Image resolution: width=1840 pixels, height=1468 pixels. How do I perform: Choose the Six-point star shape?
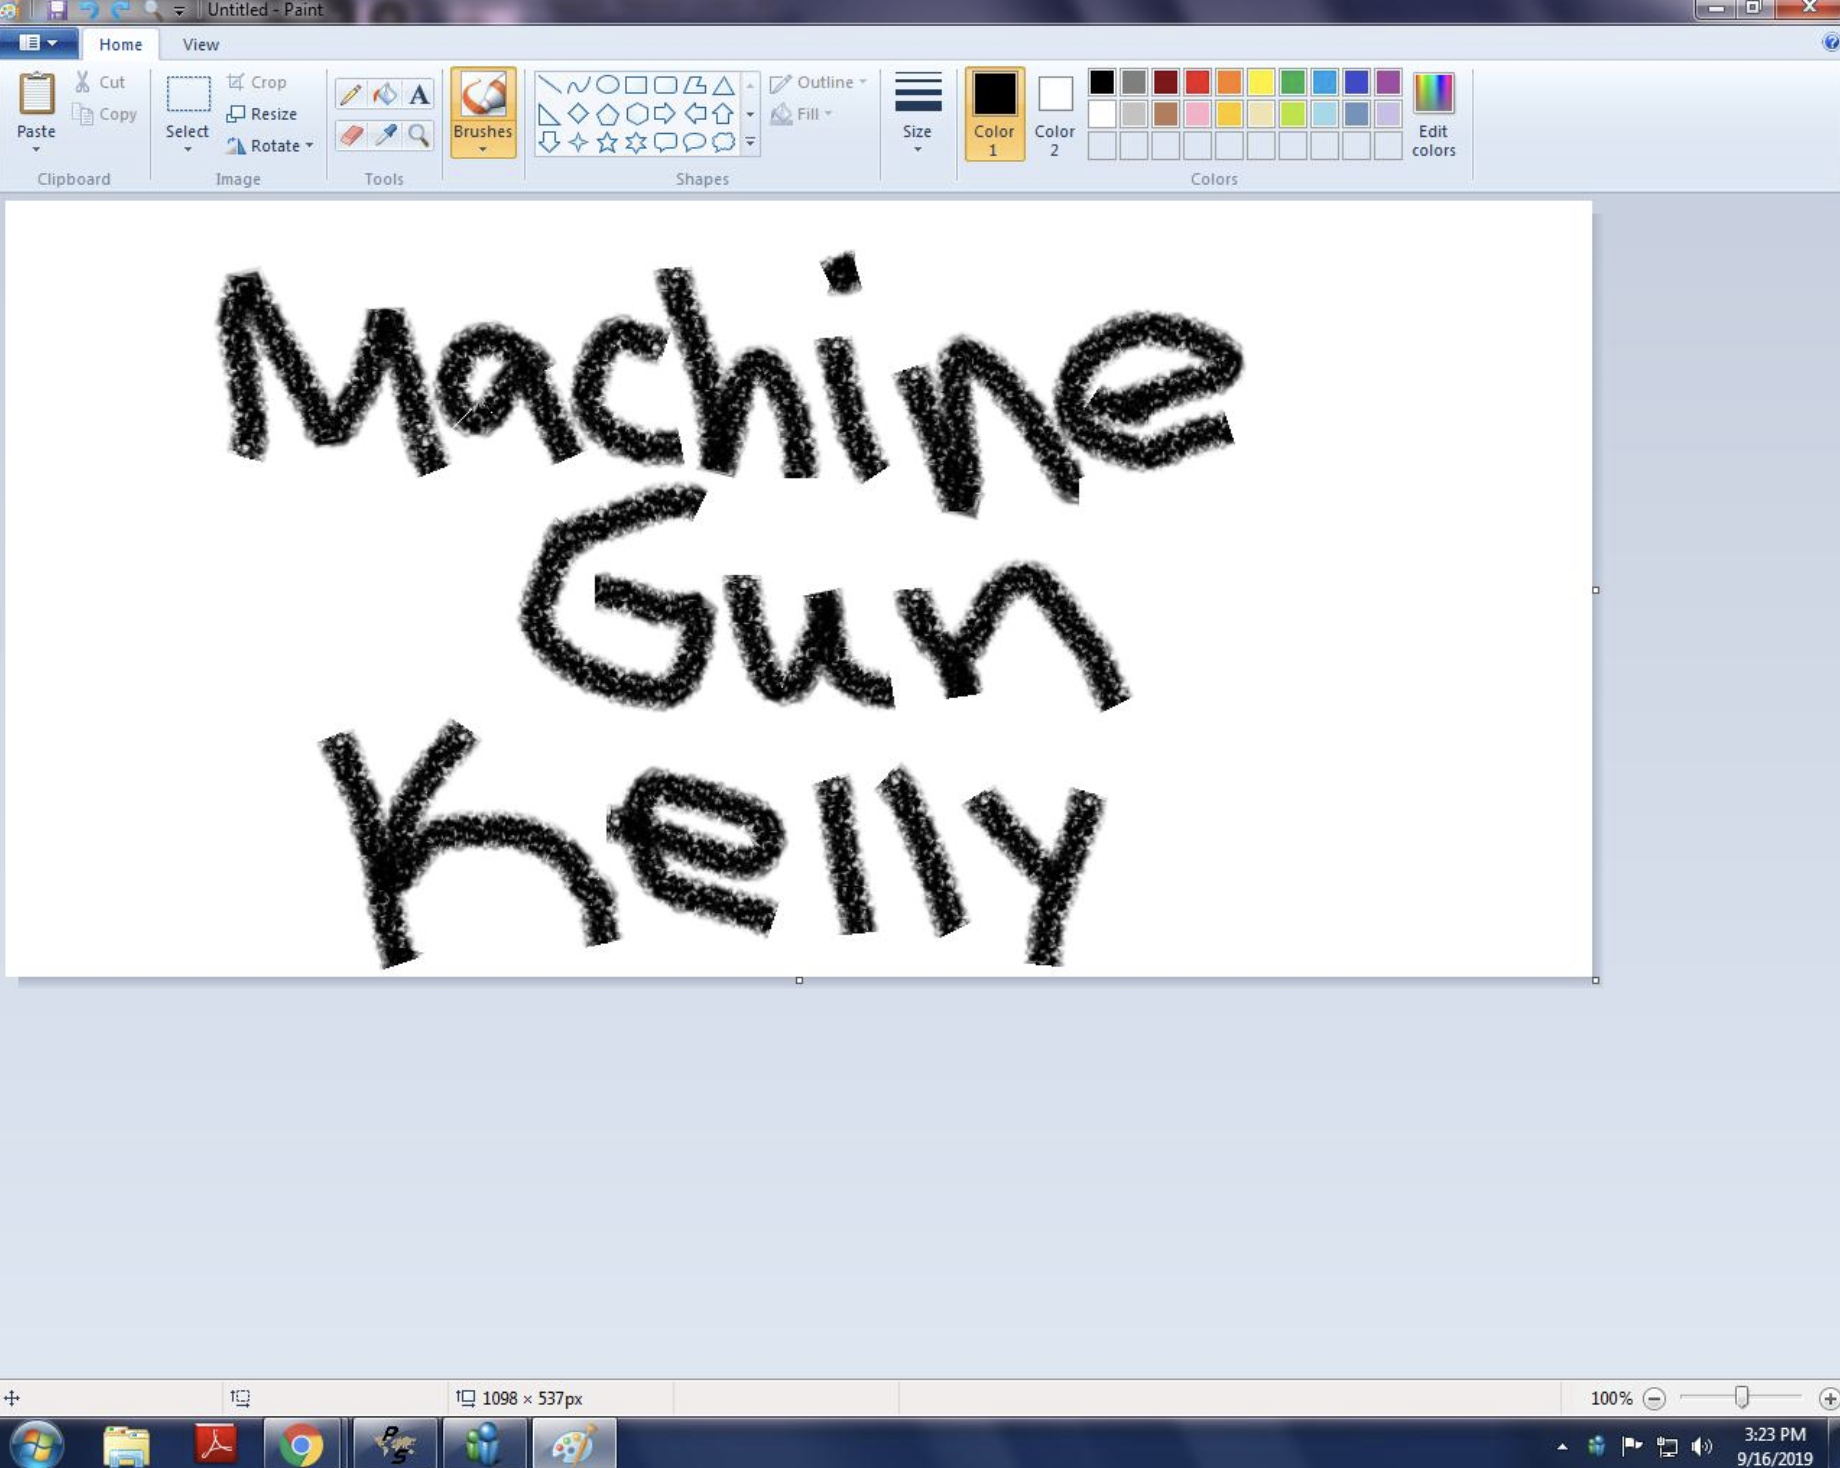[x=636, y=142]
